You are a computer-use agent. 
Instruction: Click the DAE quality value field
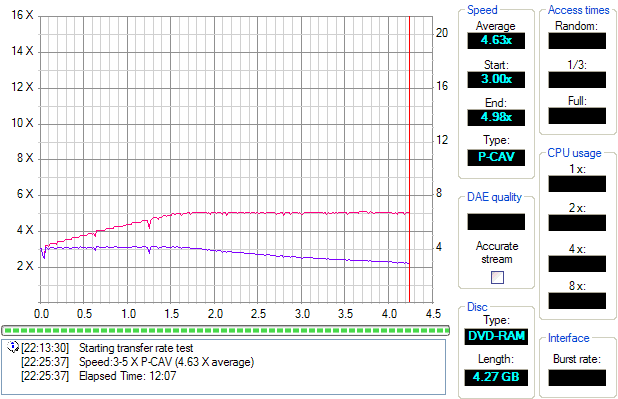[x=496, y=222]
